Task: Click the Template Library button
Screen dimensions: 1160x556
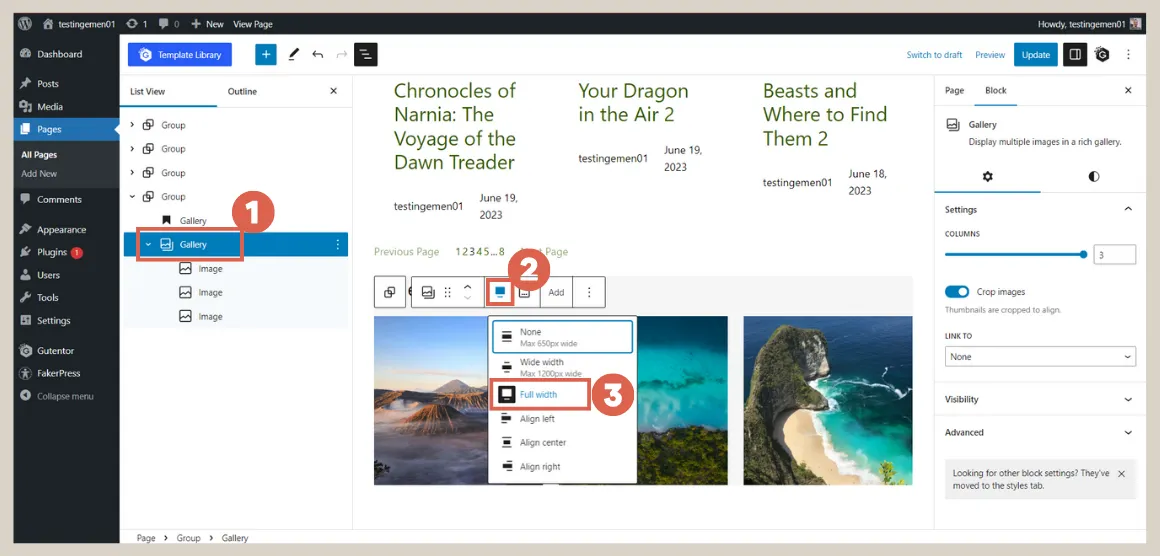Action: point(180,55)
